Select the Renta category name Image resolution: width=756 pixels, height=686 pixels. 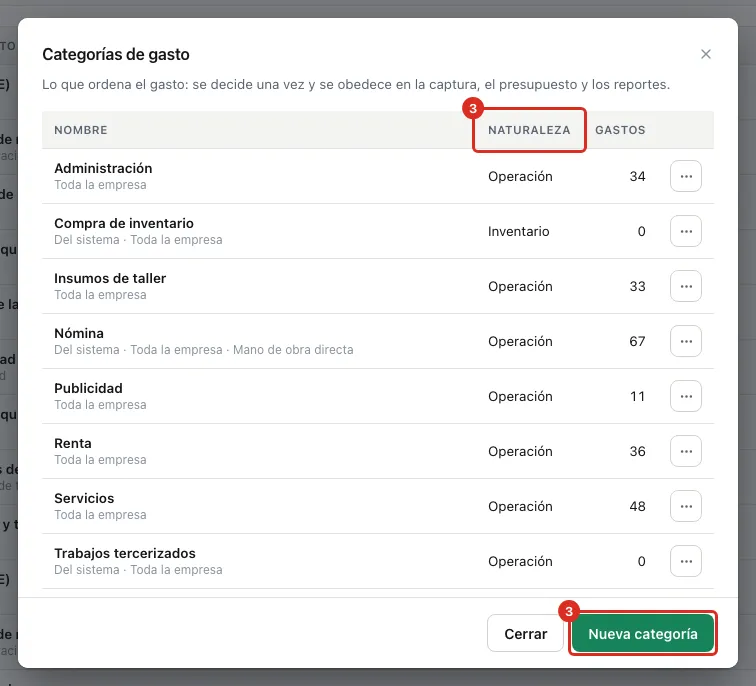pos(73,443)
